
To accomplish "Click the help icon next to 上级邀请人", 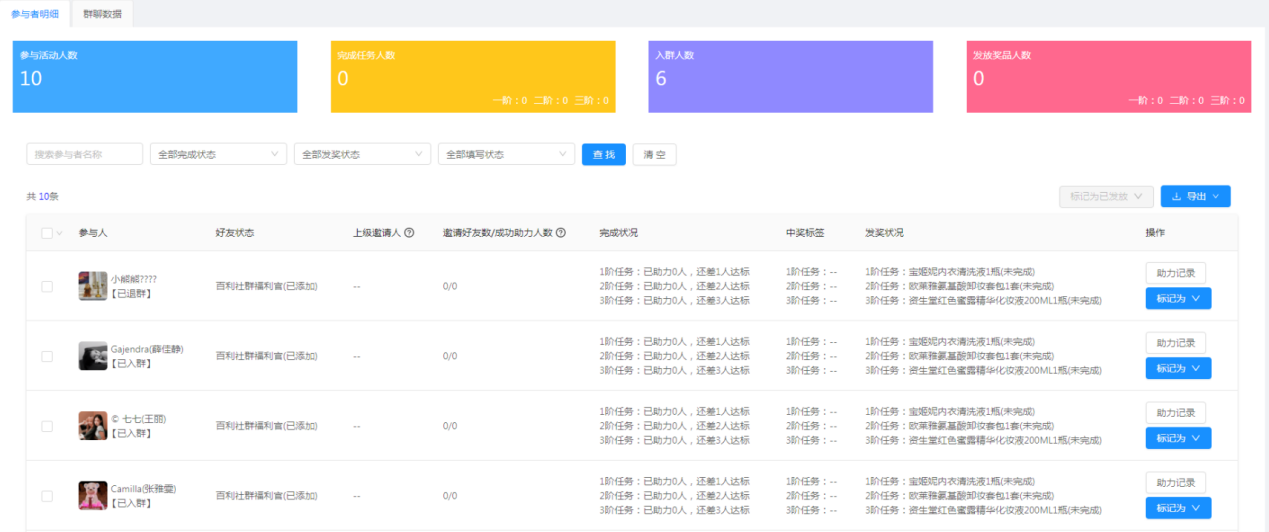I will (x=409, y=233).
